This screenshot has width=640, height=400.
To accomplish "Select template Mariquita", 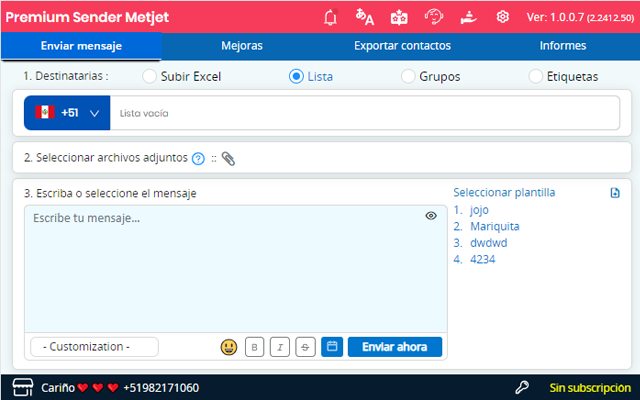I will [494, 227].
